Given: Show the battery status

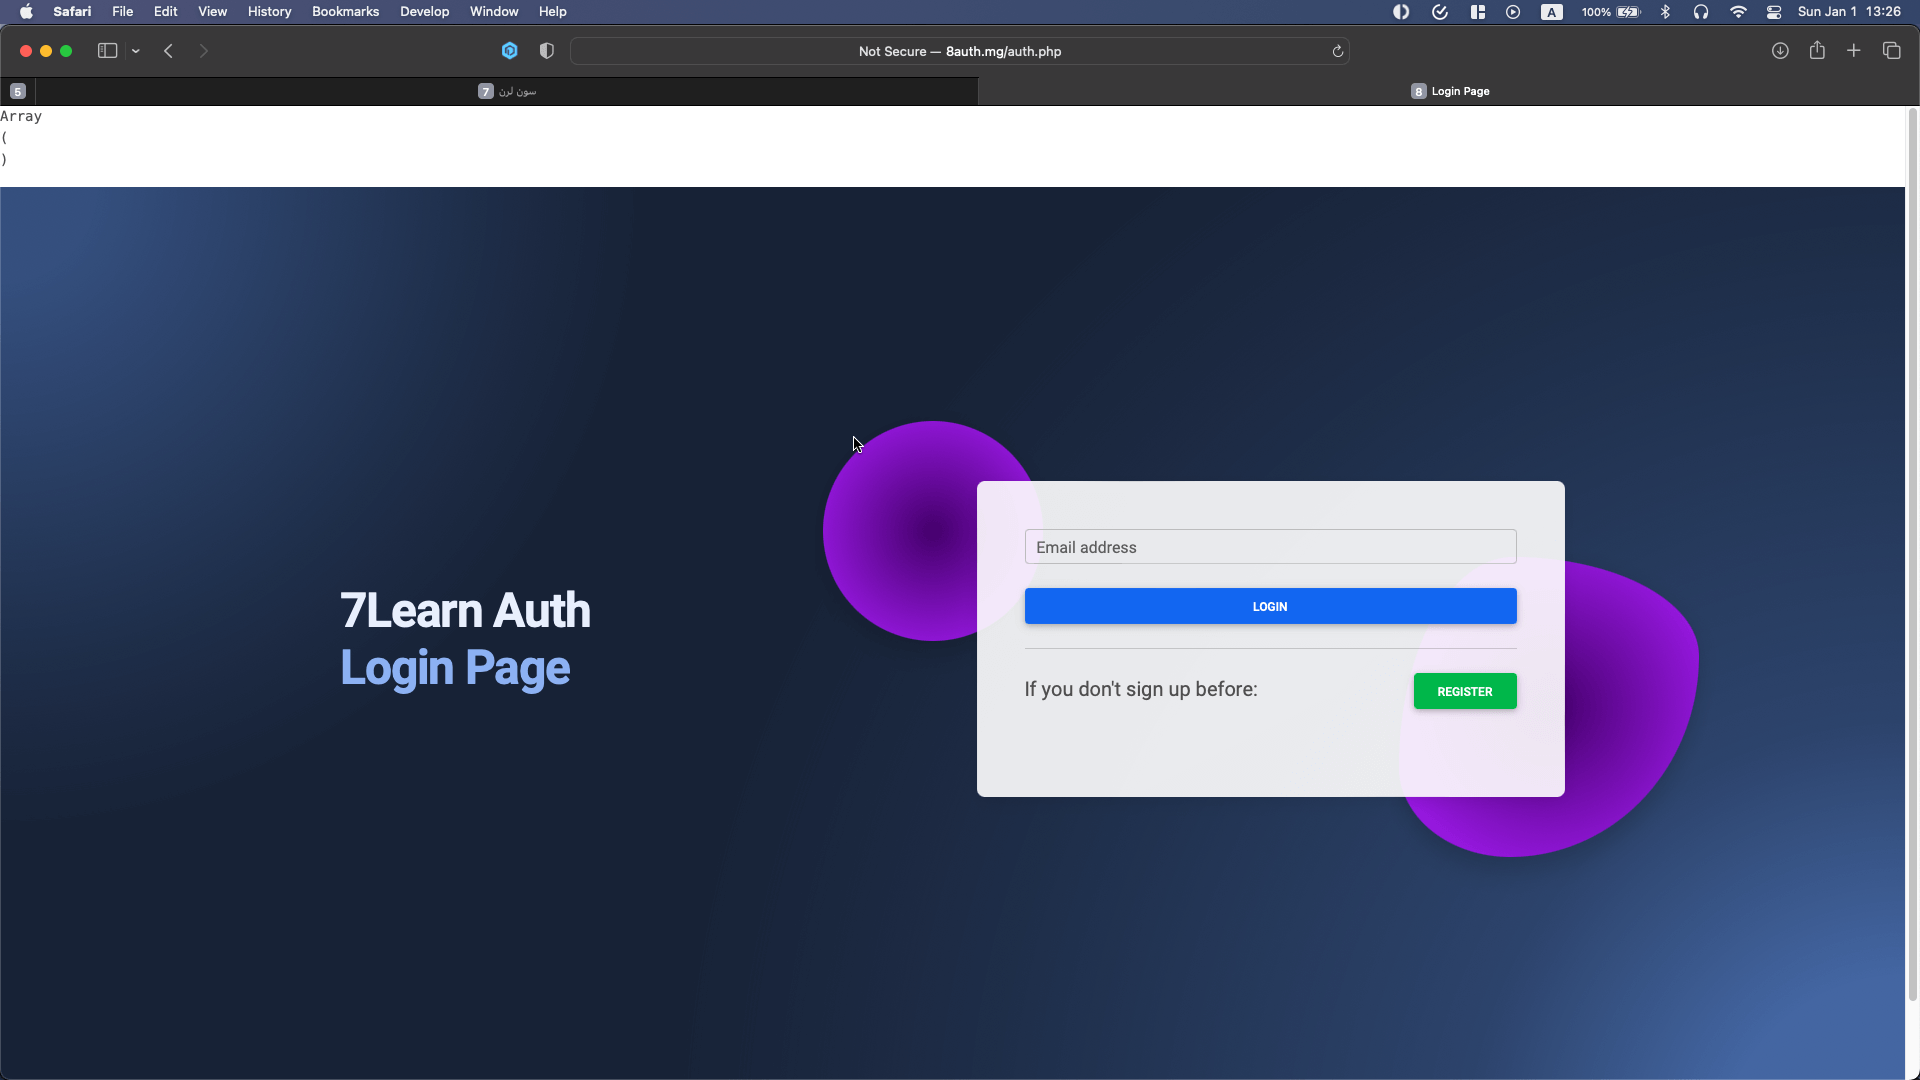Looking at the screenshot, I should coord(1611,12).
